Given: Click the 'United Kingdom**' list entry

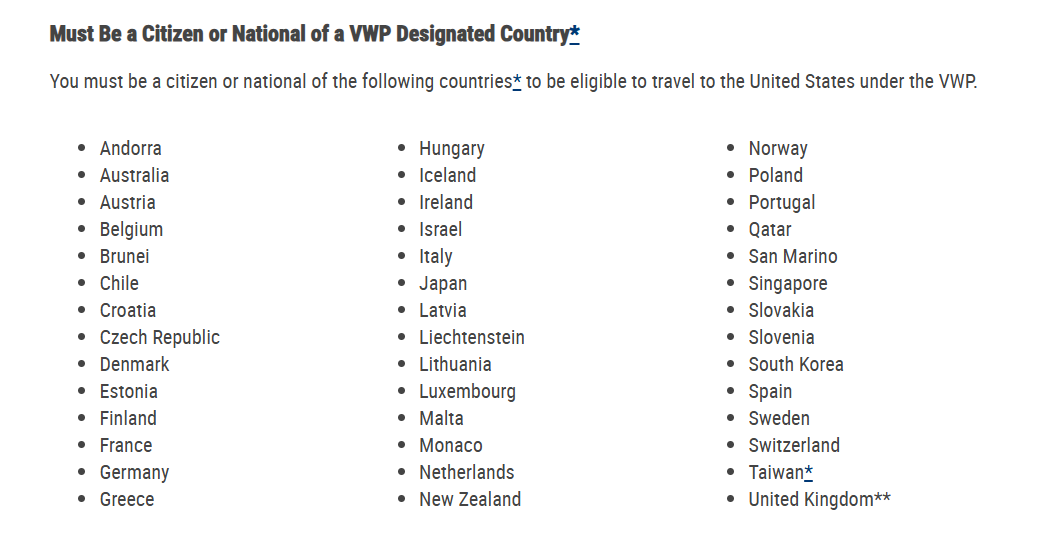Looking at the screenshot, I should (x=819, y=499).
